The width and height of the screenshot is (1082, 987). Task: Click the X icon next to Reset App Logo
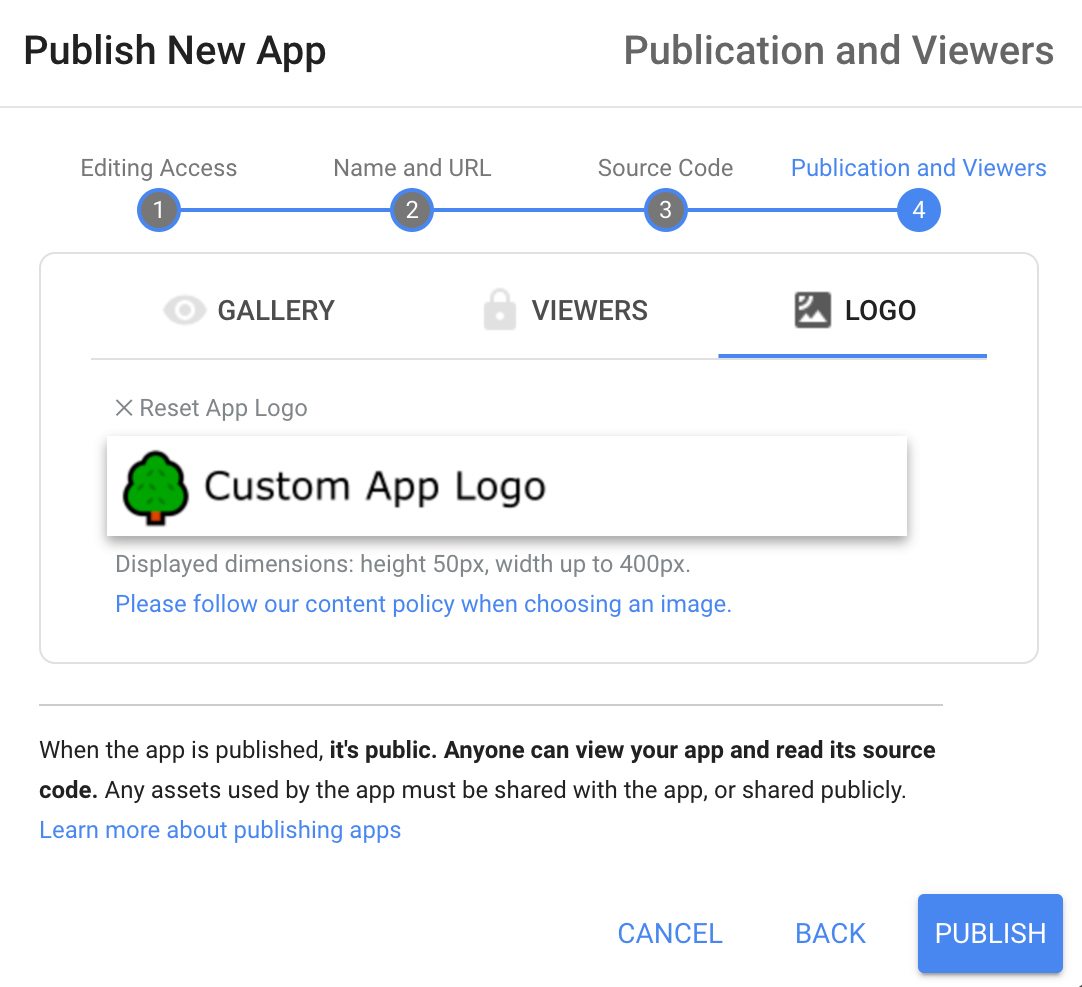[123, 407]
